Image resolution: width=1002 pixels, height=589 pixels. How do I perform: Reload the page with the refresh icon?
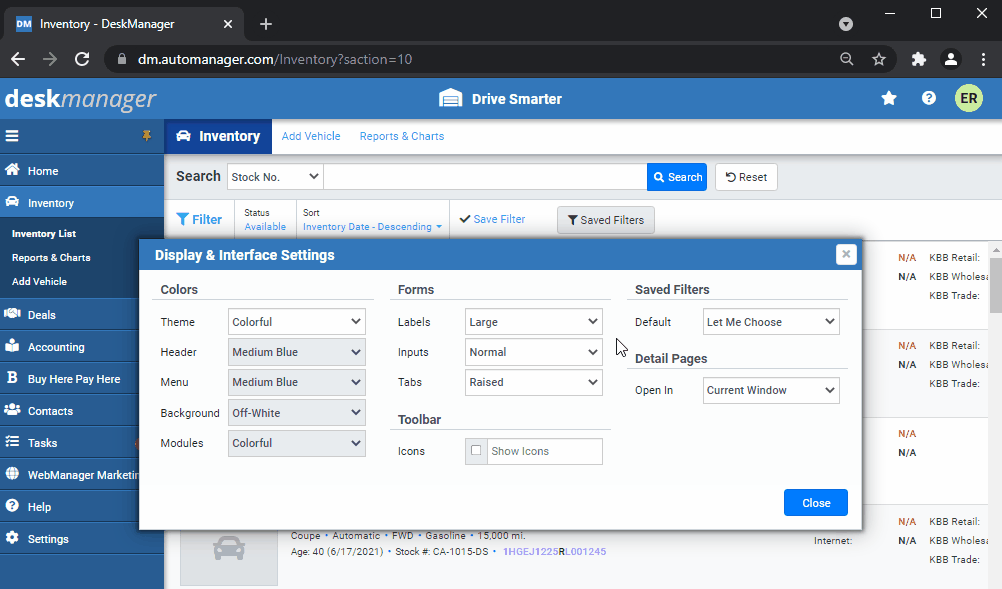[x=82, y=59]
